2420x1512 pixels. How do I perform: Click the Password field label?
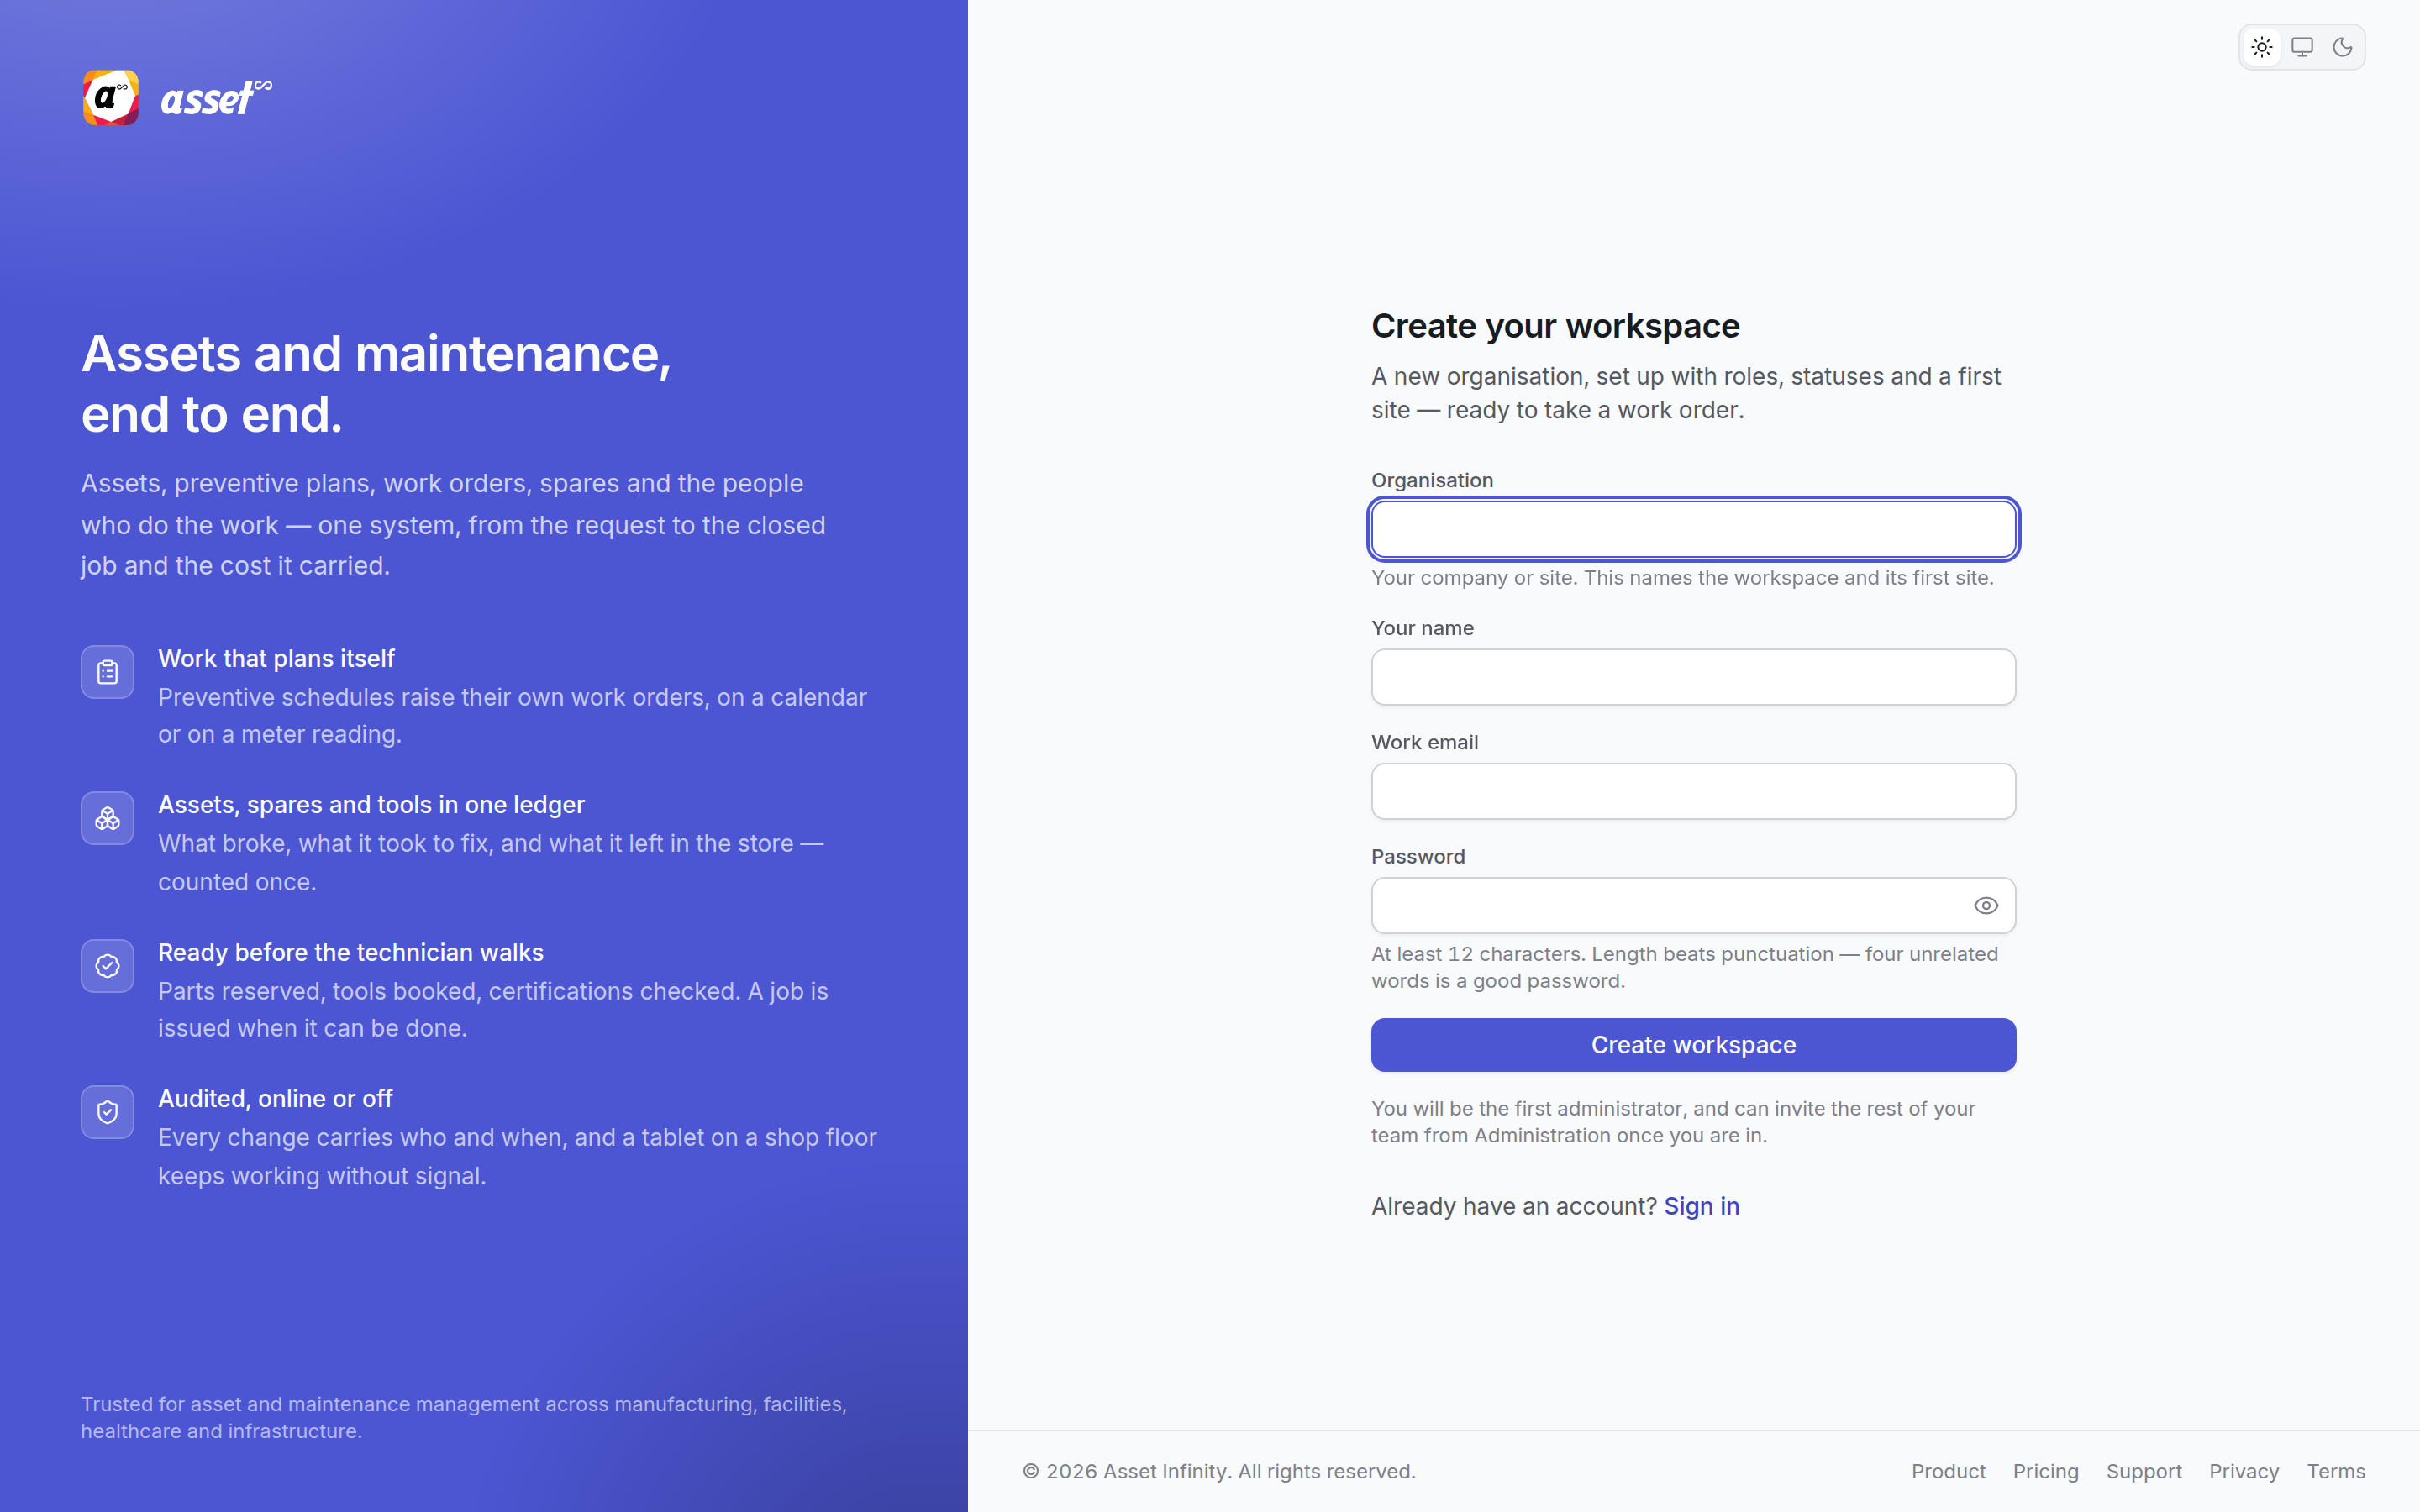1418,856
